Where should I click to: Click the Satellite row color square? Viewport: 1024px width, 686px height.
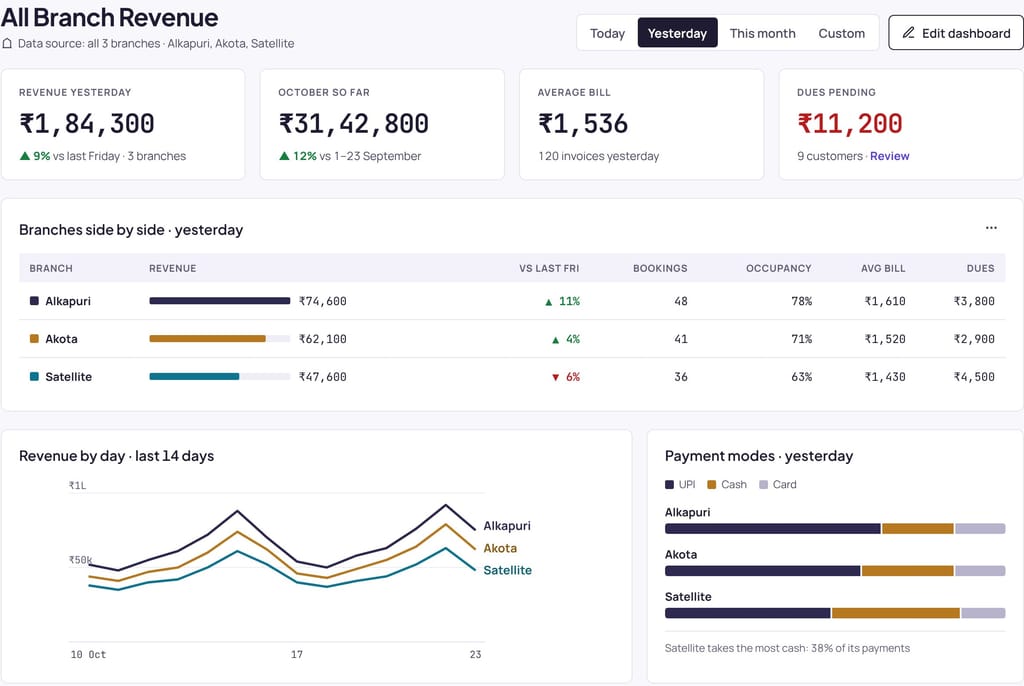point(34,377)
